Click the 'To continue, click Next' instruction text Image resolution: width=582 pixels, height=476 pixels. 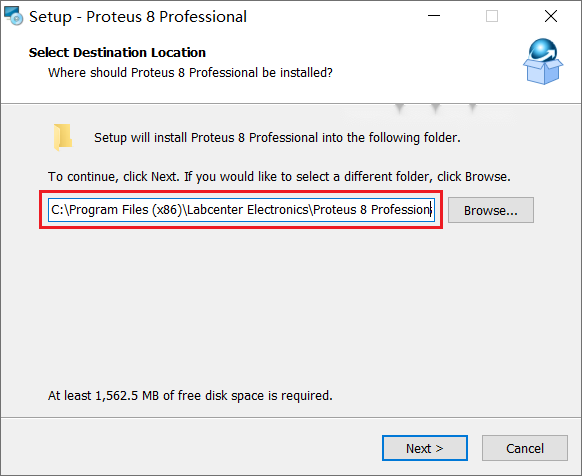click(x=113, y=177)
